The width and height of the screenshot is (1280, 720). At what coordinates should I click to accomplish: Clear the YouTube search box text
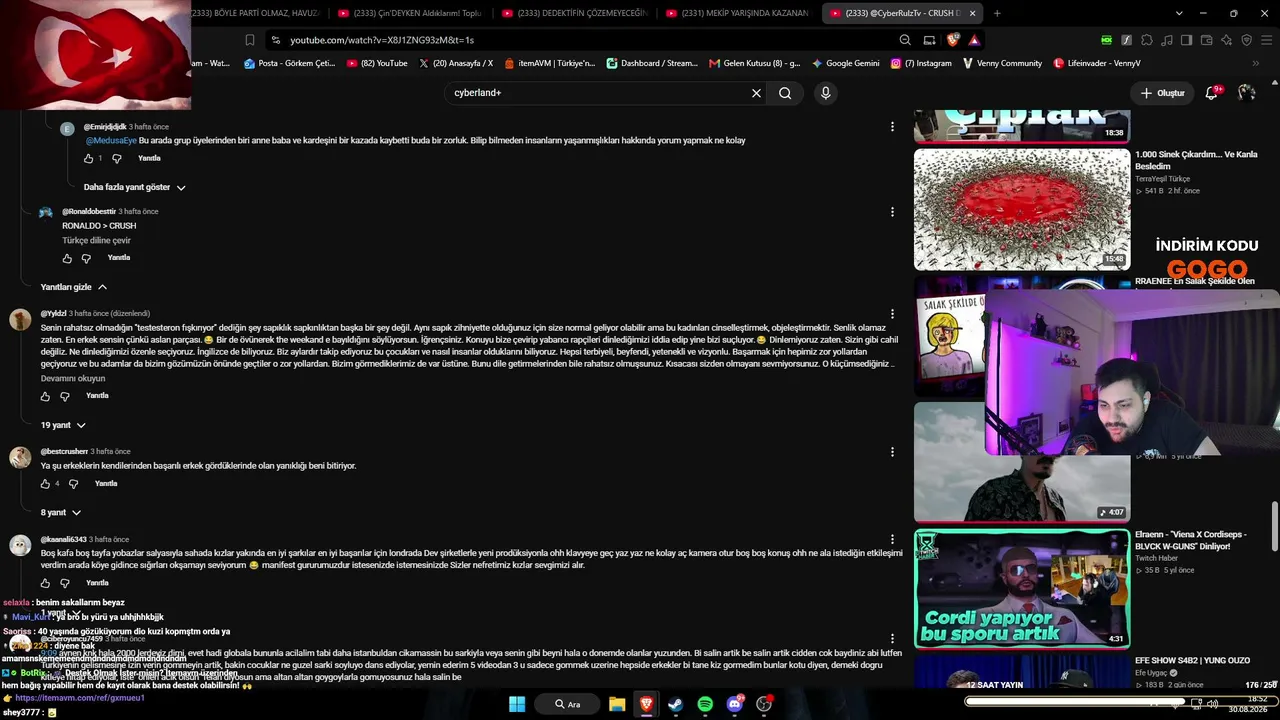click(x=756, y=93)
